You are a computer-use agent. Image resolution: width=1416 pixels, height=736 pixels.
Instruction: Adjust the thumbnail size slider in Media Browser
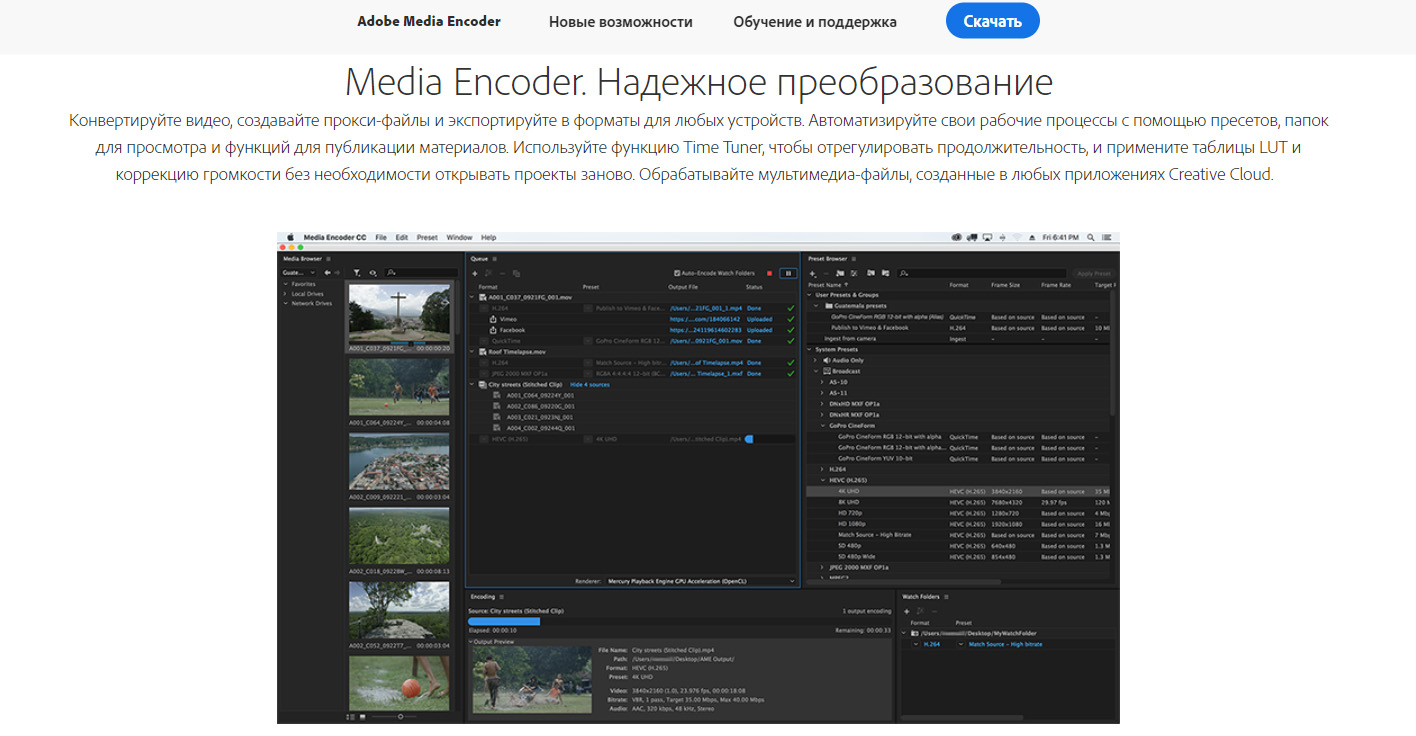[400, 716]
